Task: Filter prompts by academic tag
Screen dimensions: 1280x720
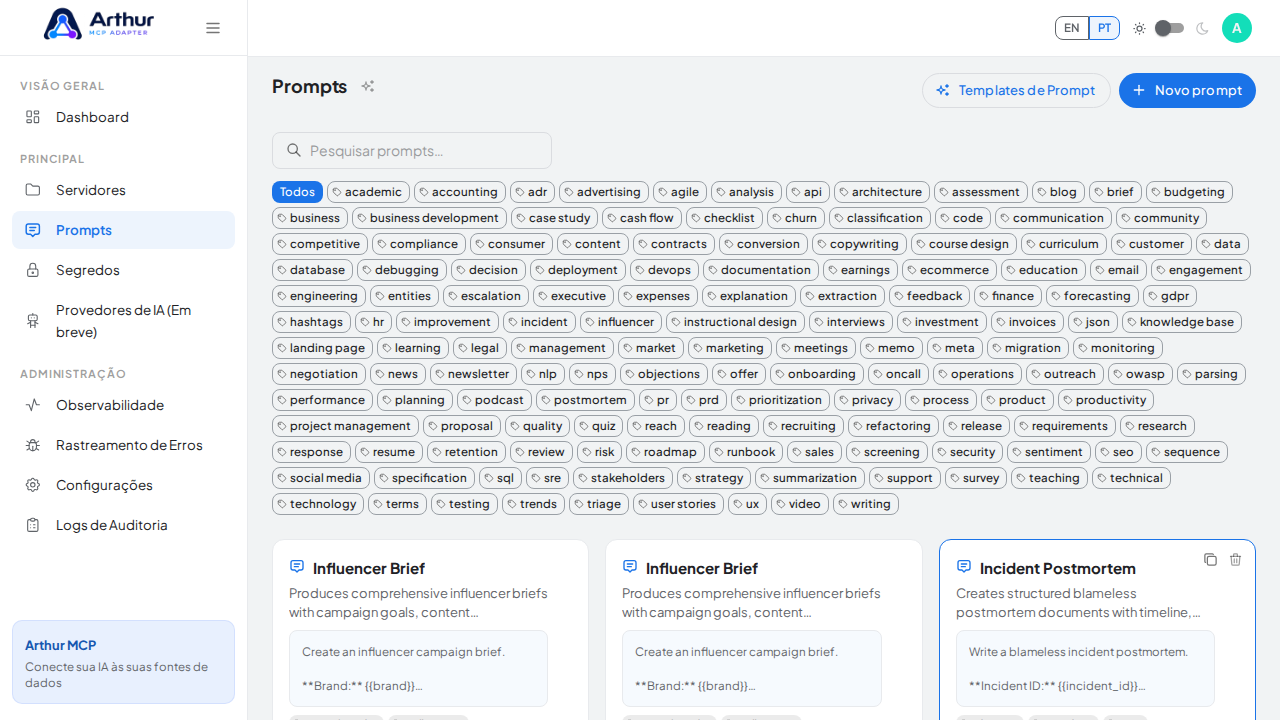Action: coord(368,192)
